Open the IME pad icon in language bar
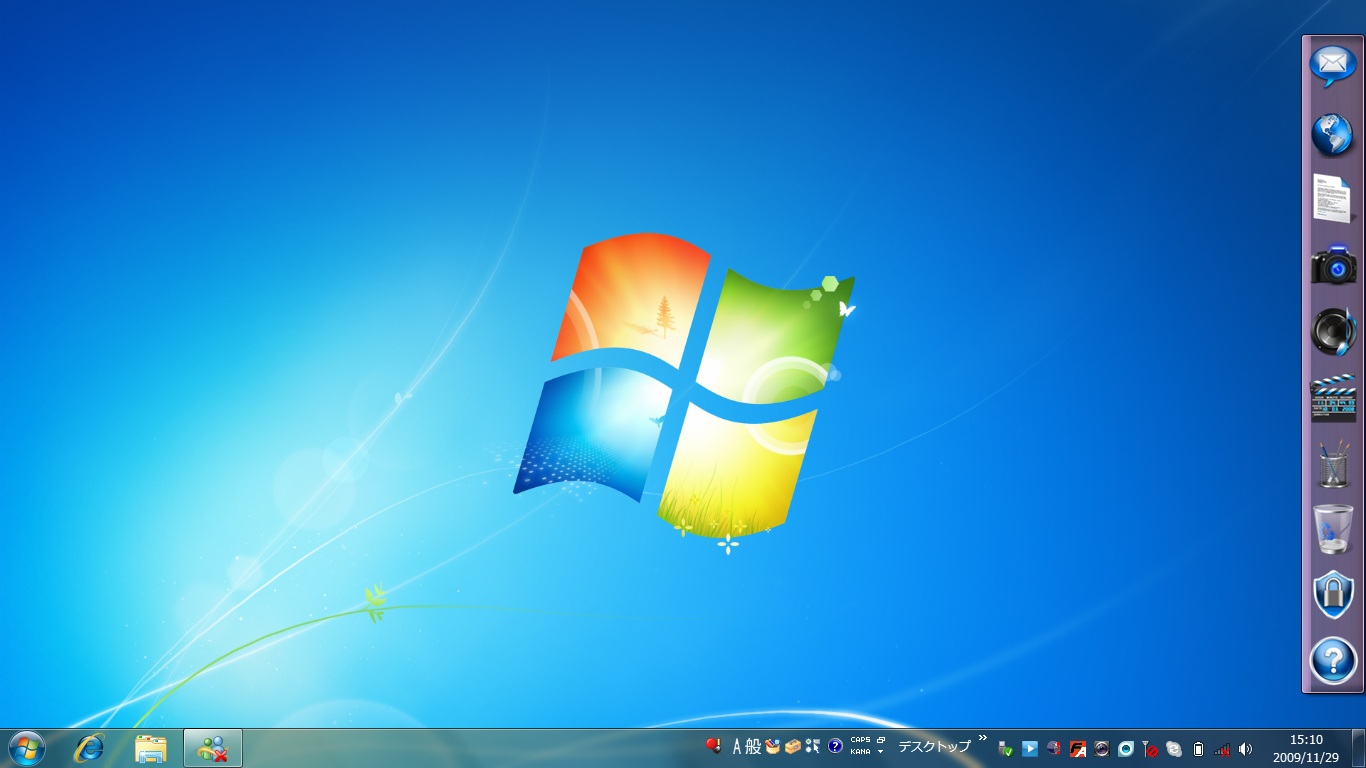The width and height of the screenshot is (1366, 768). pyautogui.click(x=773, y=746)
